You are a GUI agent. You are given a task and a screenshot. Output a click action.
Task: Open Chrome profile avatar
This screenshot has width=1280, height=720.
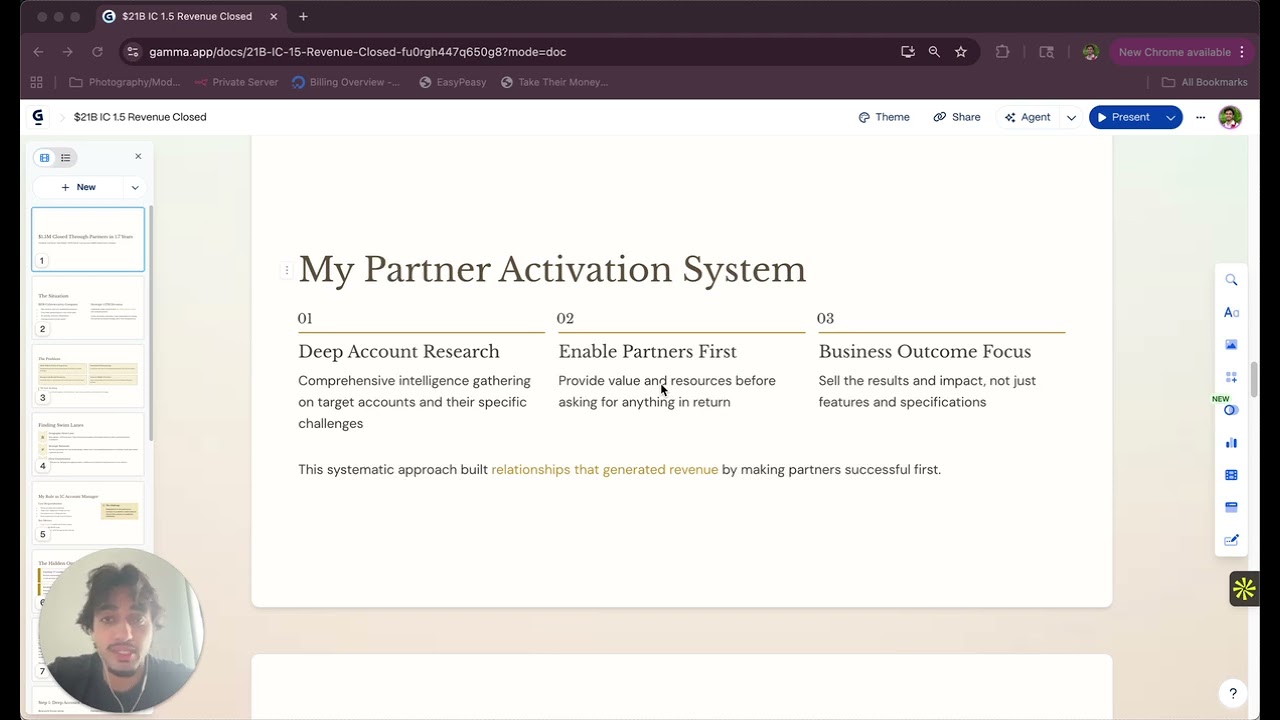click(x=1091, y=52)
